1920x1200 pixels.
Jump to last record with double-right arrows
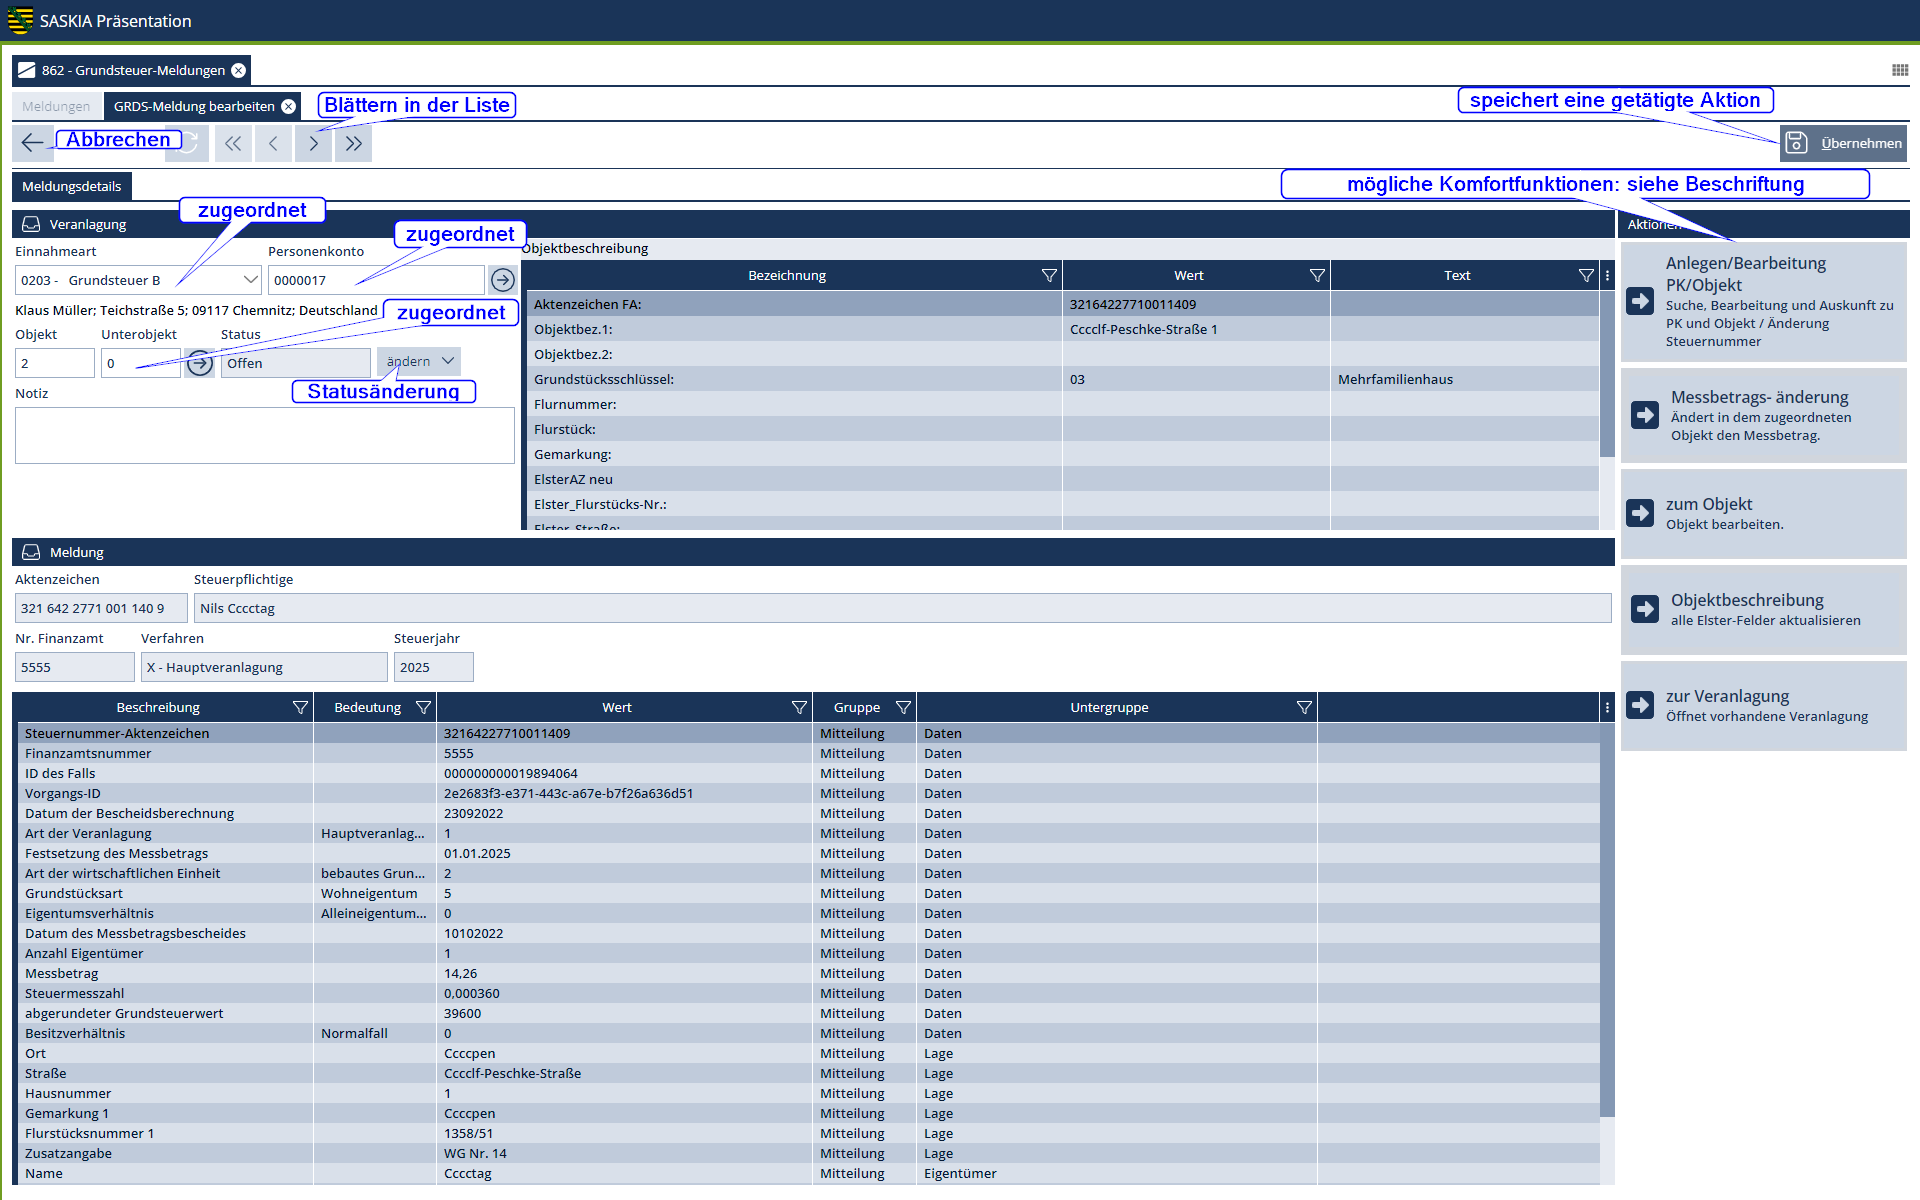point(353,143)
